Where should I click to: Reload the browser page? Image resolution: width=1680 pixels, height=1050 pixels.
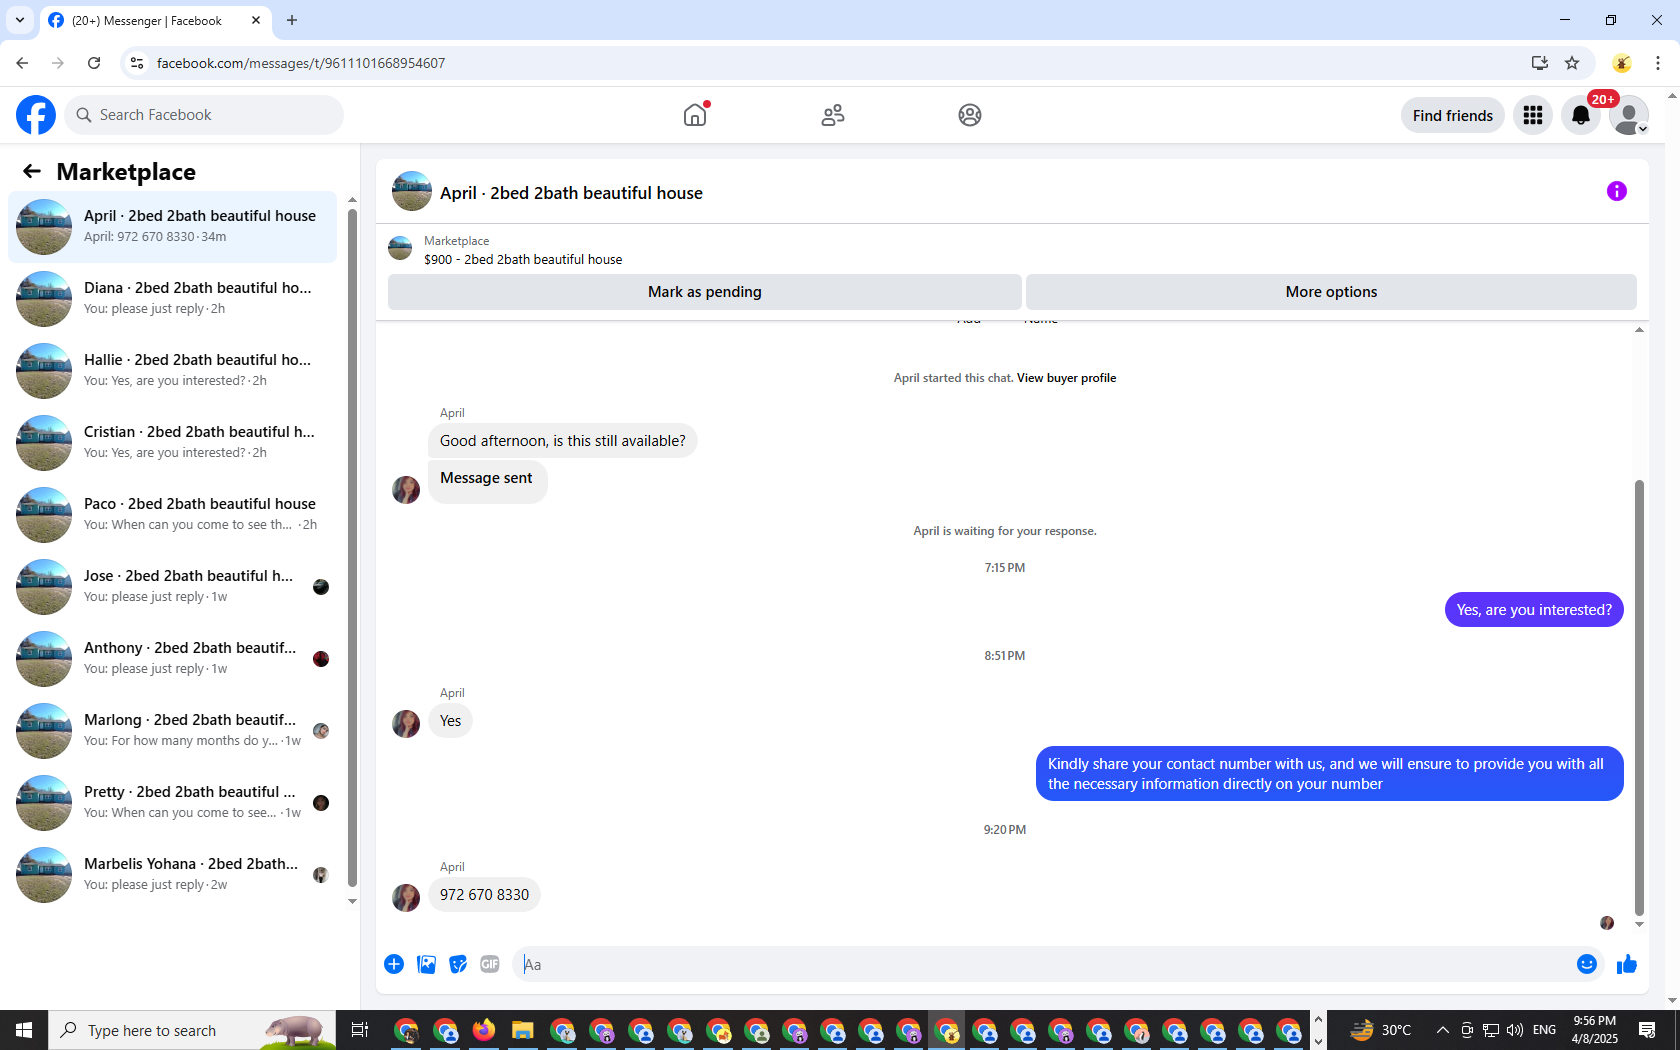[x=94, y=63]
